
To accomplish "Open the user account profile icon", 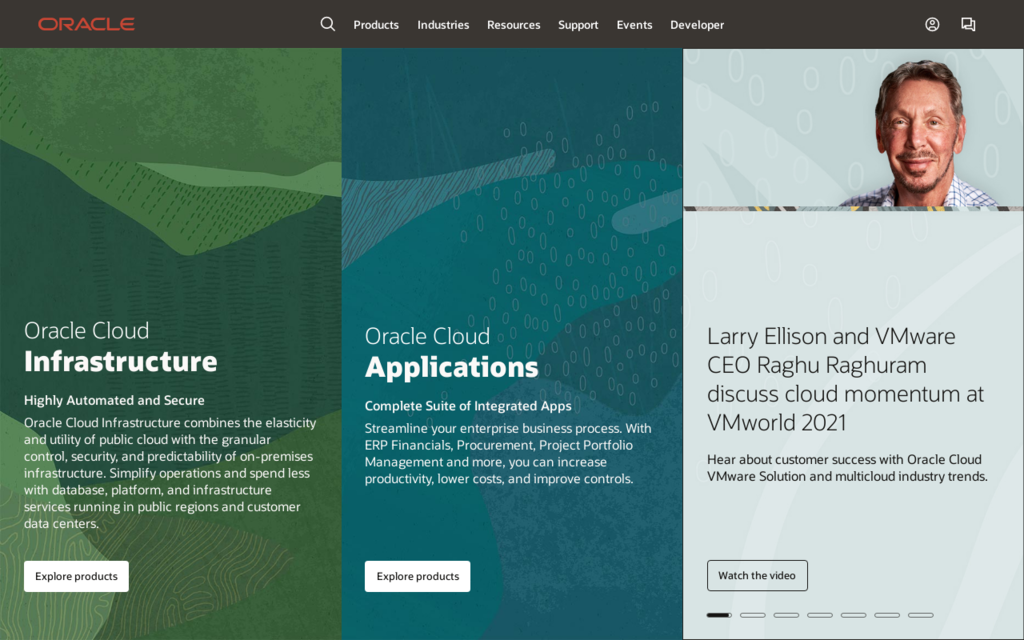I will click(x=932, y=24).
